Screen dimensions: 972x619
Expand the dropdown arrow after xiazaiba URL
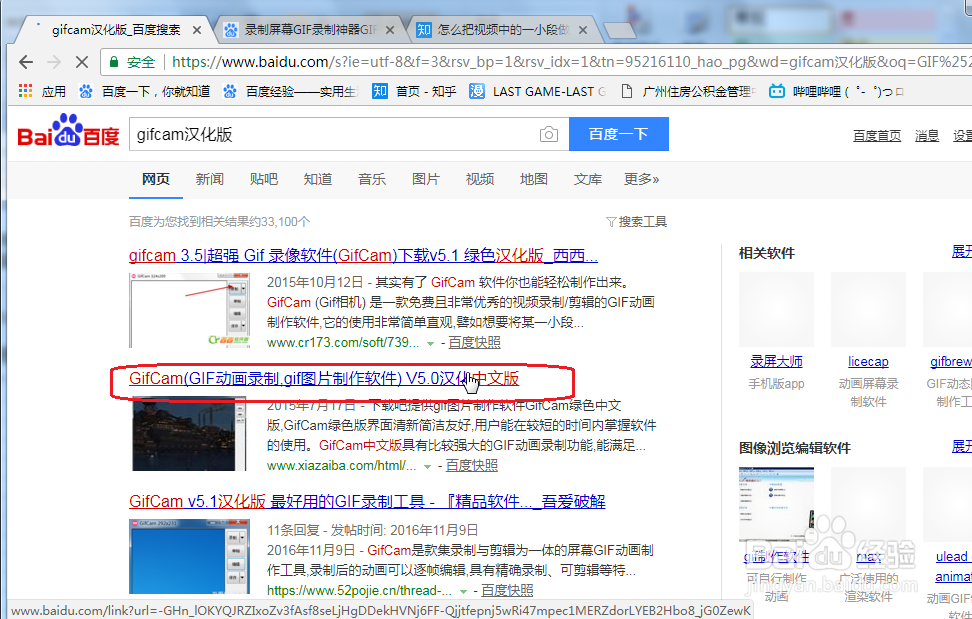pyautogui.click(x=427, y=467)
